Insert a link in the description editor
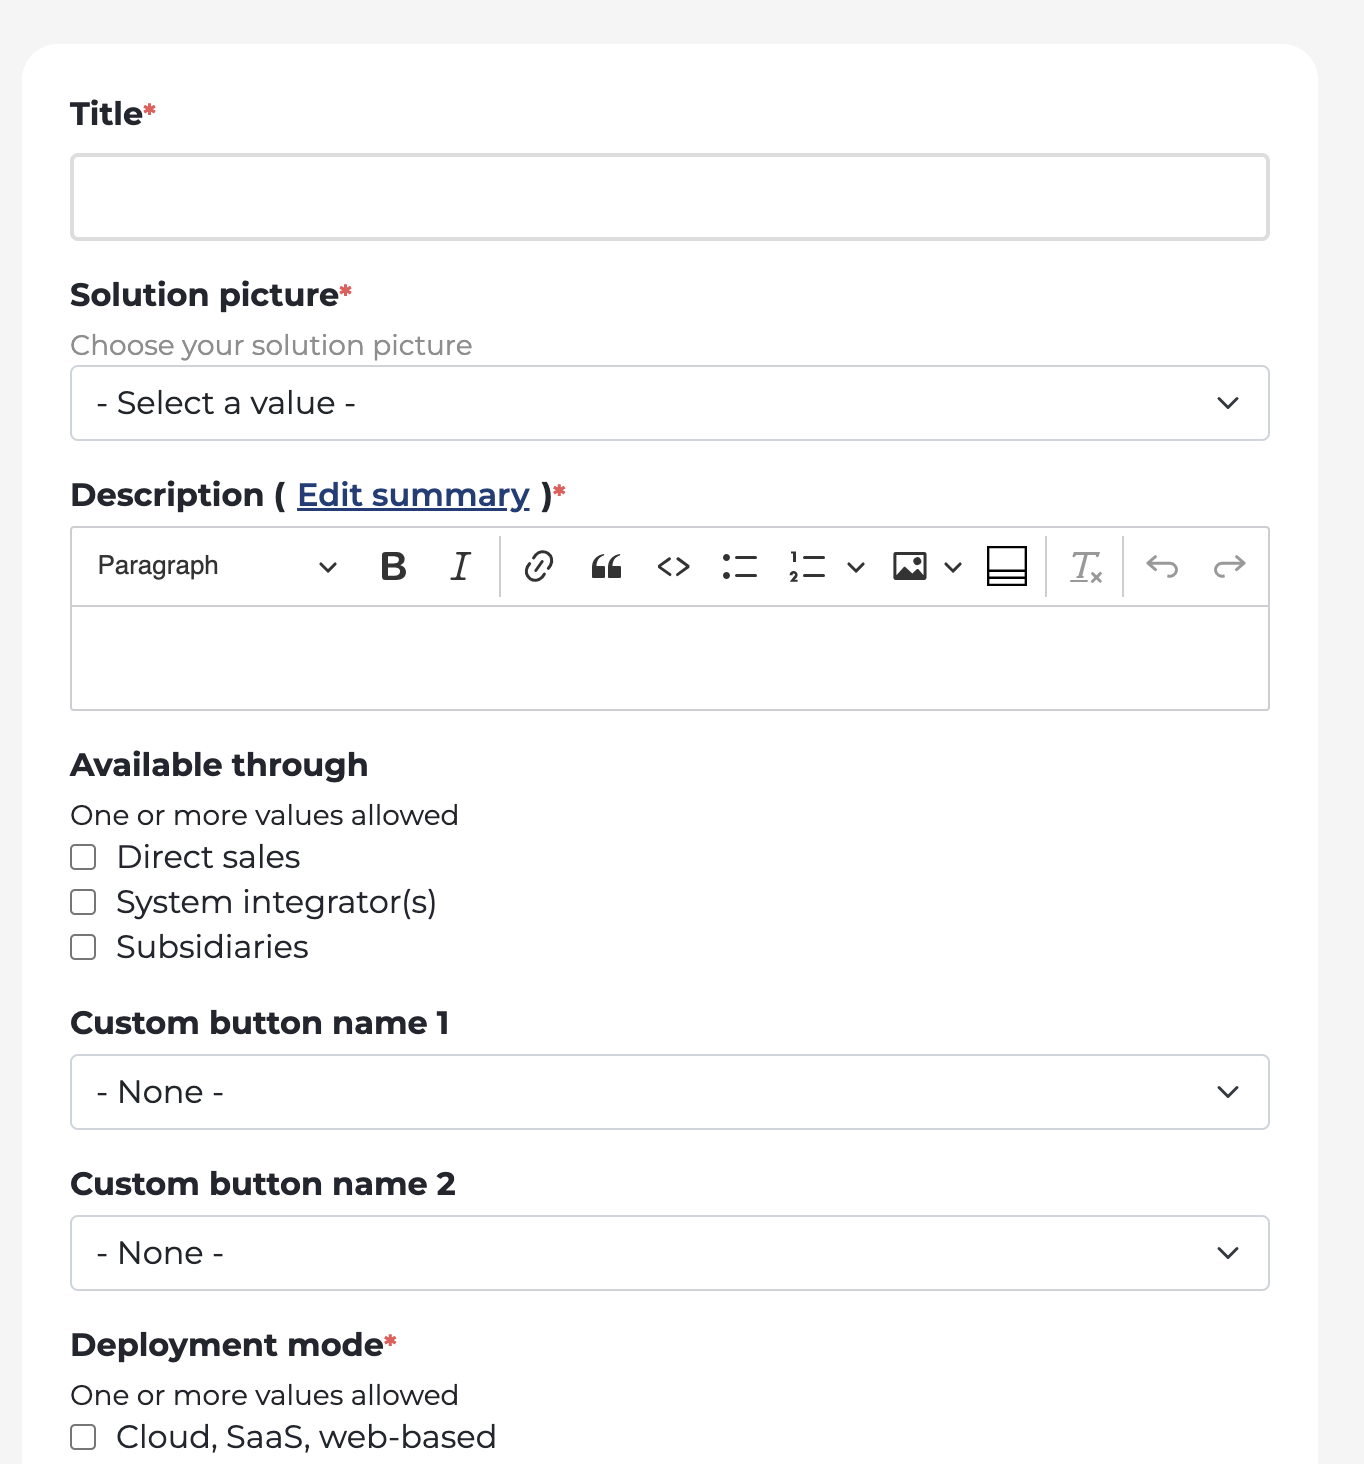 pos(538,566)
